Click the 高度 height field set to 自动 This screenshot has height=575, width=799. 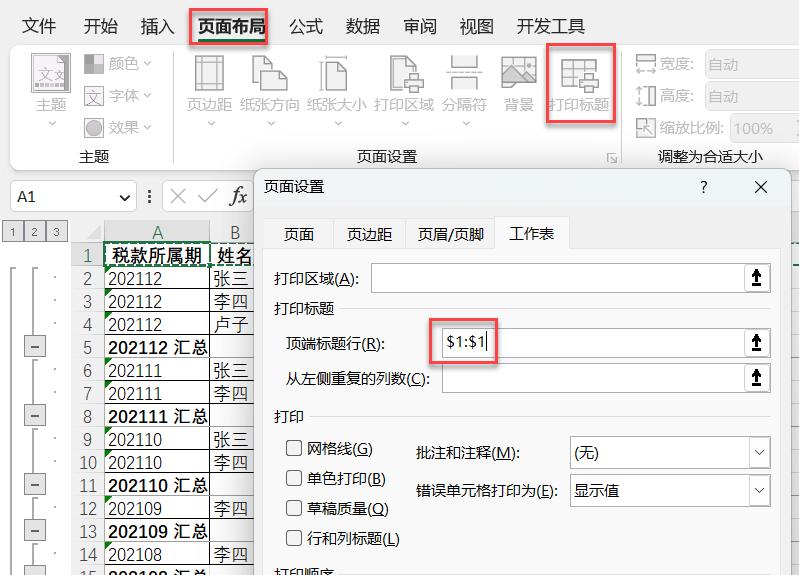[x=752, y=96]
